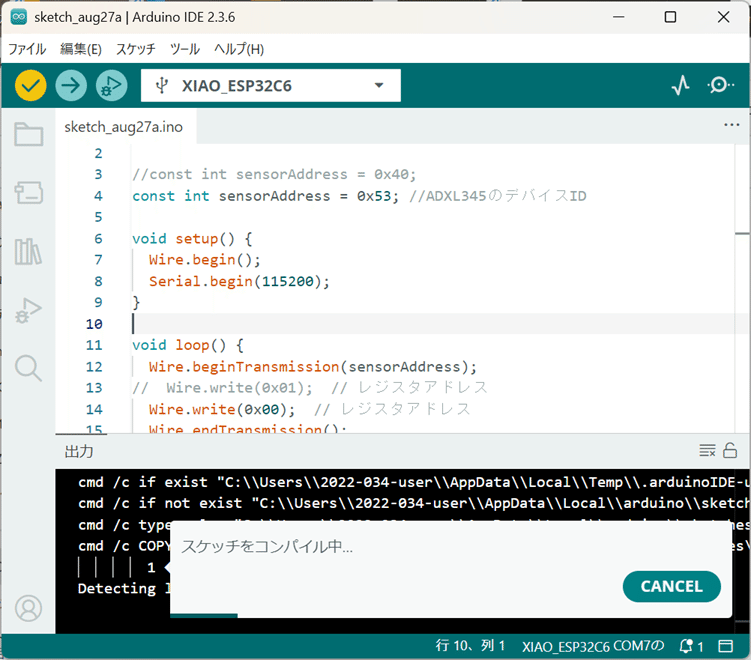
Task: Open the Serial Plotter
Action: coord(680,86)
